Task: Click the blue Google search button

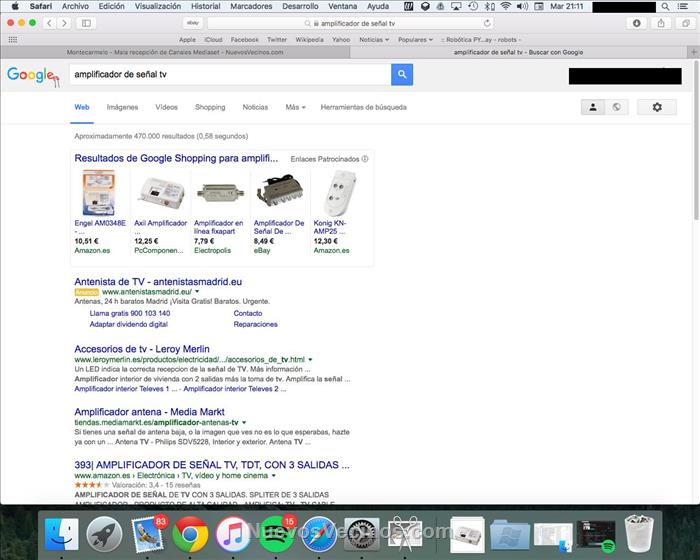Action: tap(402, 75)
